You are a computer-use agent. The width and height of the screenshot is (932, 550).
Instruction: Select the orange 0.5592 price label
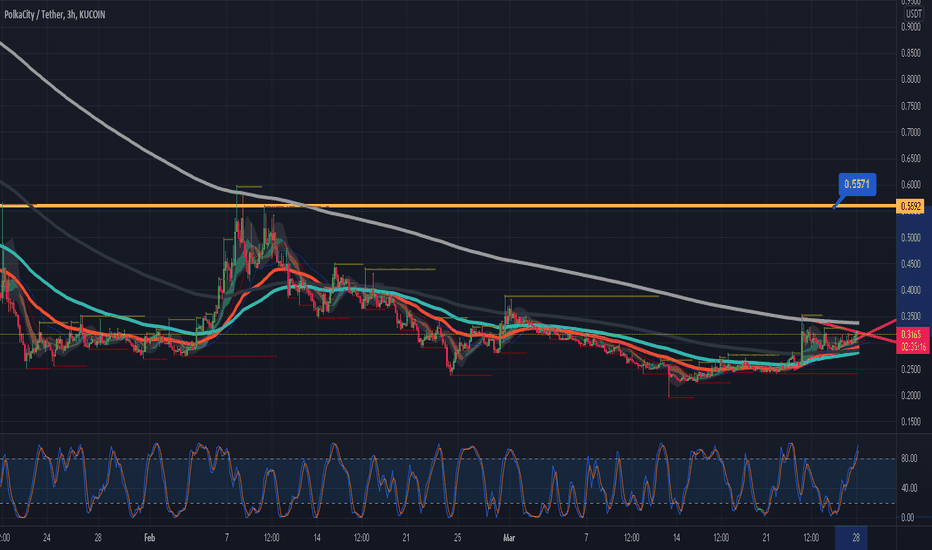tap(911, 207)
